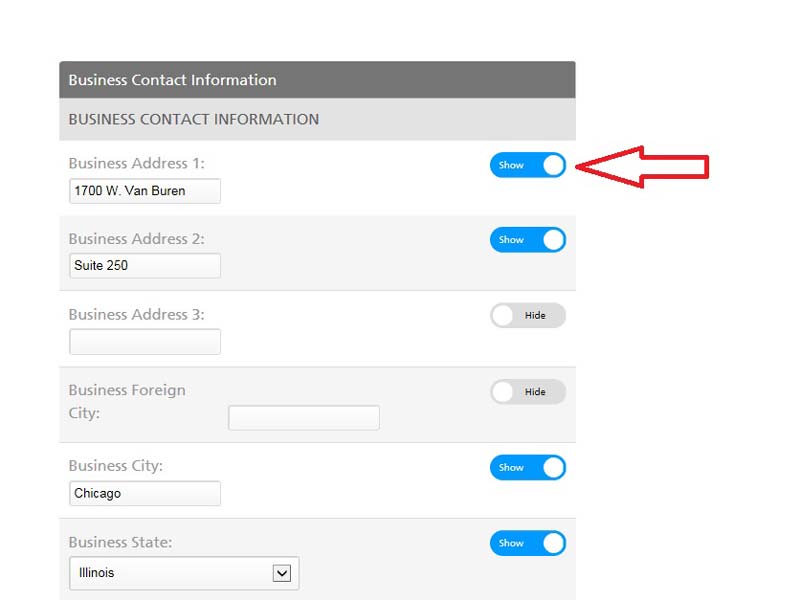
Task: Enable the Business Address 3 visibility switch
Action: [527, 316]
